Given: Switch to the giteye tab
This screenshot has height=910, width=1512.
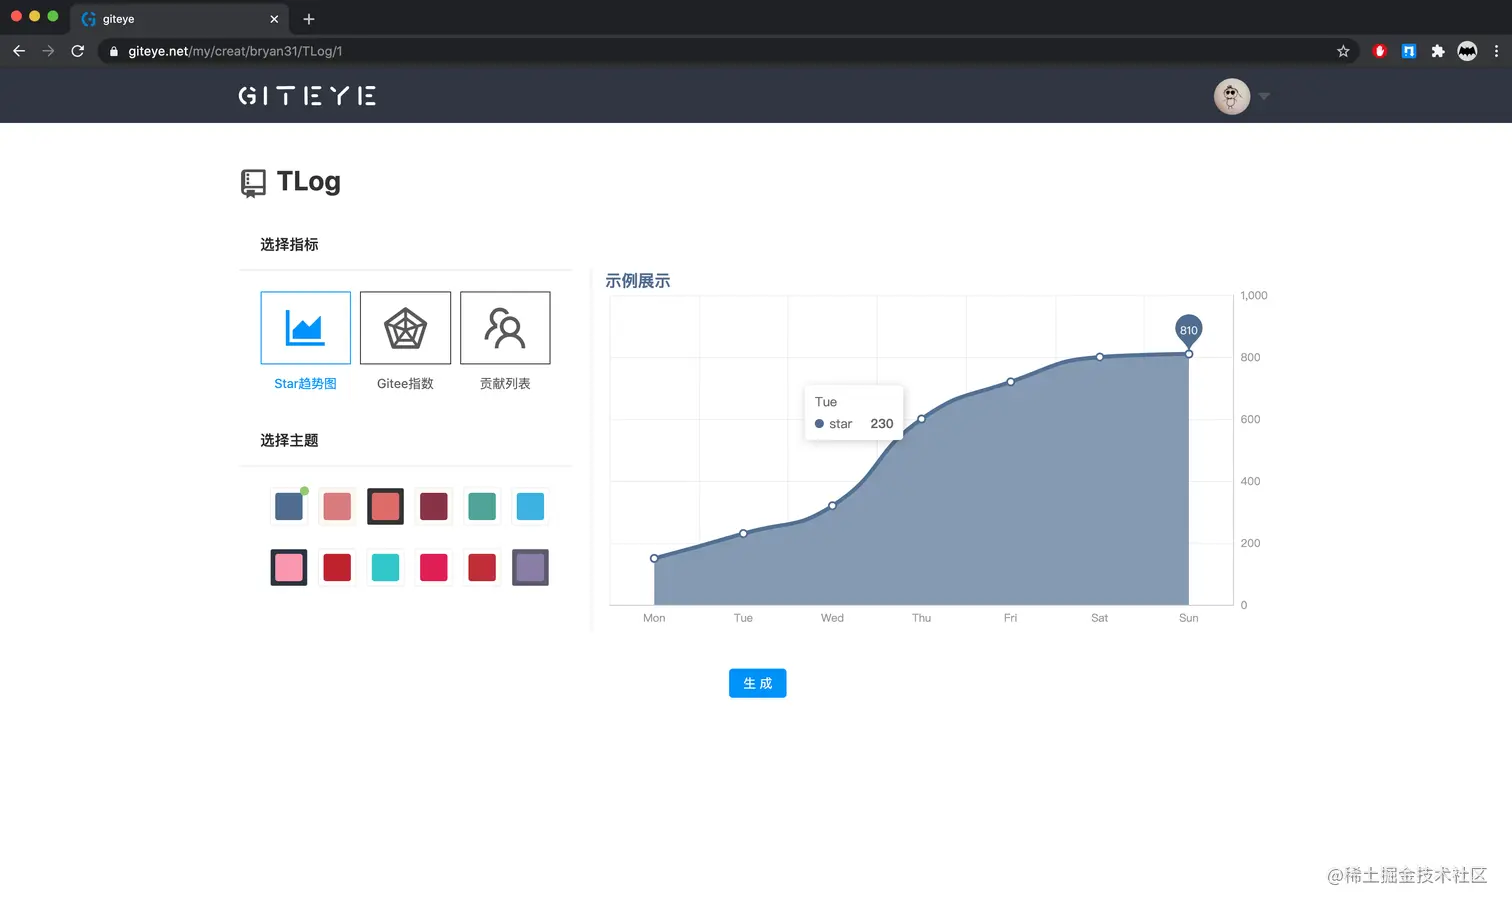Looking at the screenshot, I should pos(180,19).
